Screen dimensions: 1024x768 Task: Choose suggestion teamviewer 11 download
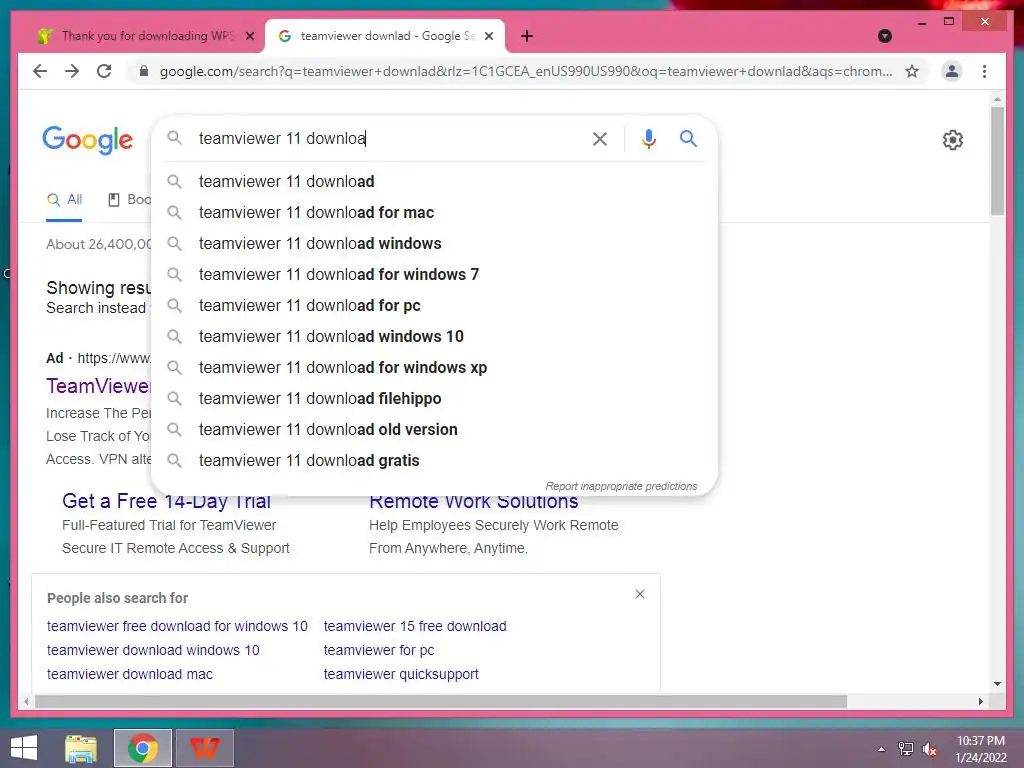[x=434, y=182]
